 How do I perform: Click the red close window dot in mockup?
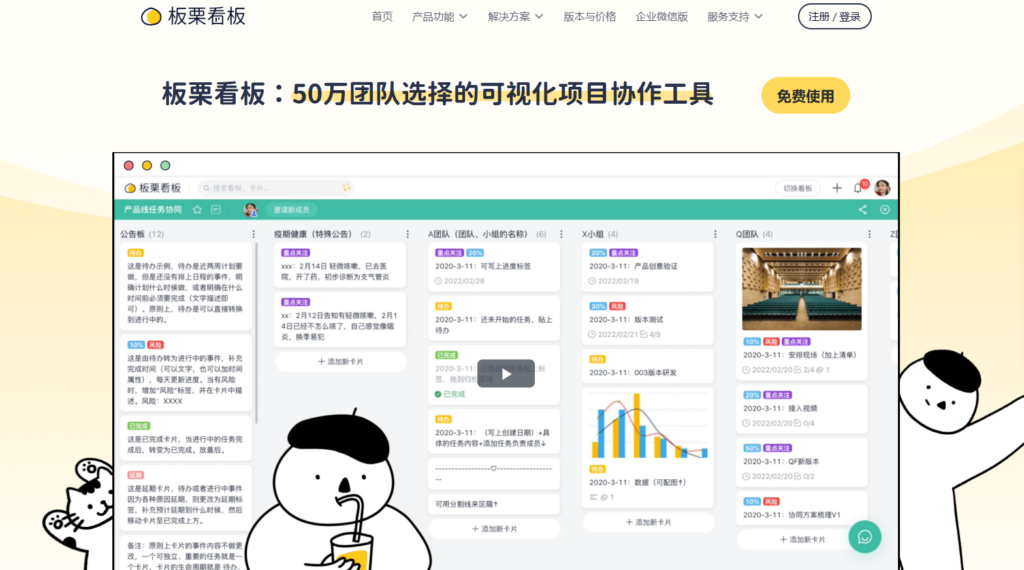coord(129,166)
